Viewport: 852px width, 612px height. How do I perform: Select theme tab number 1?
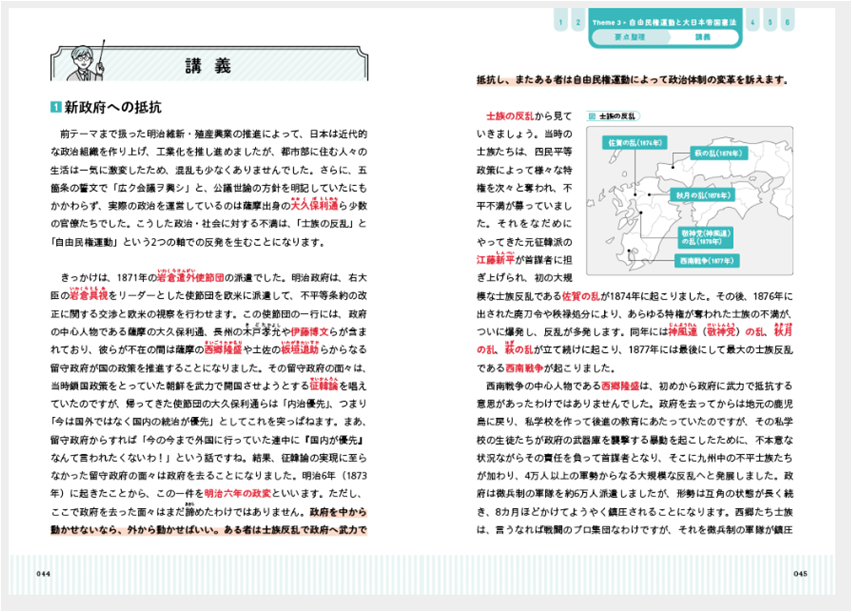pos(564,21)
